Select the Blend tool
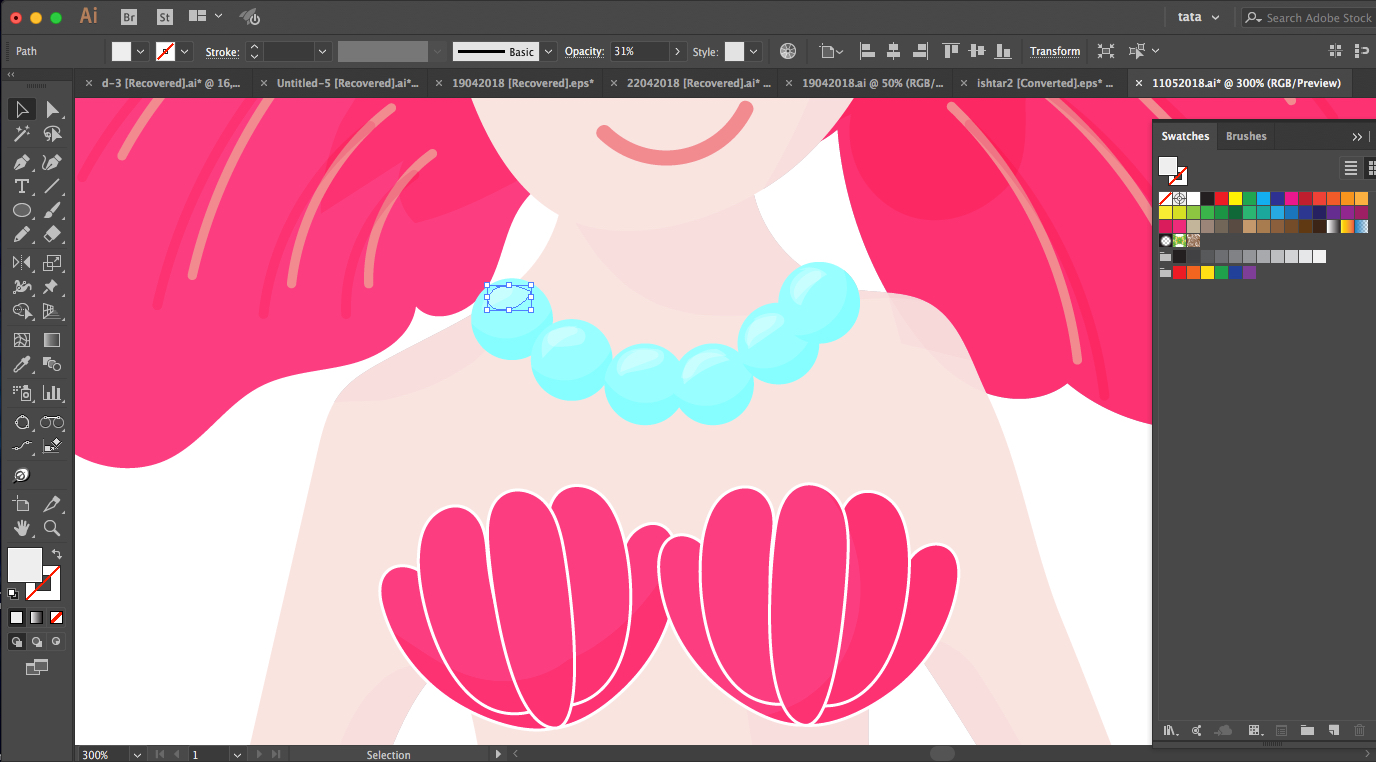This screenshot has height=762, width=1376. pyautogui.click(x=53, y=365)
